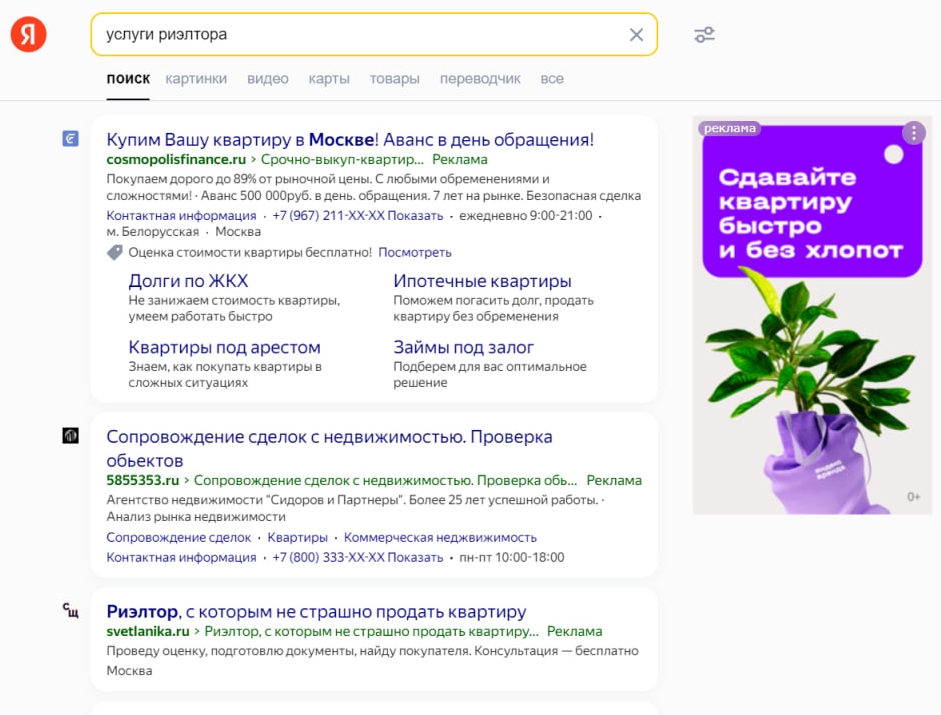The height and width of the screenshot is (715, 941).
Task: Click 'Реклама' label in svetlanika.ru result
Action: (x=574, y=631)
